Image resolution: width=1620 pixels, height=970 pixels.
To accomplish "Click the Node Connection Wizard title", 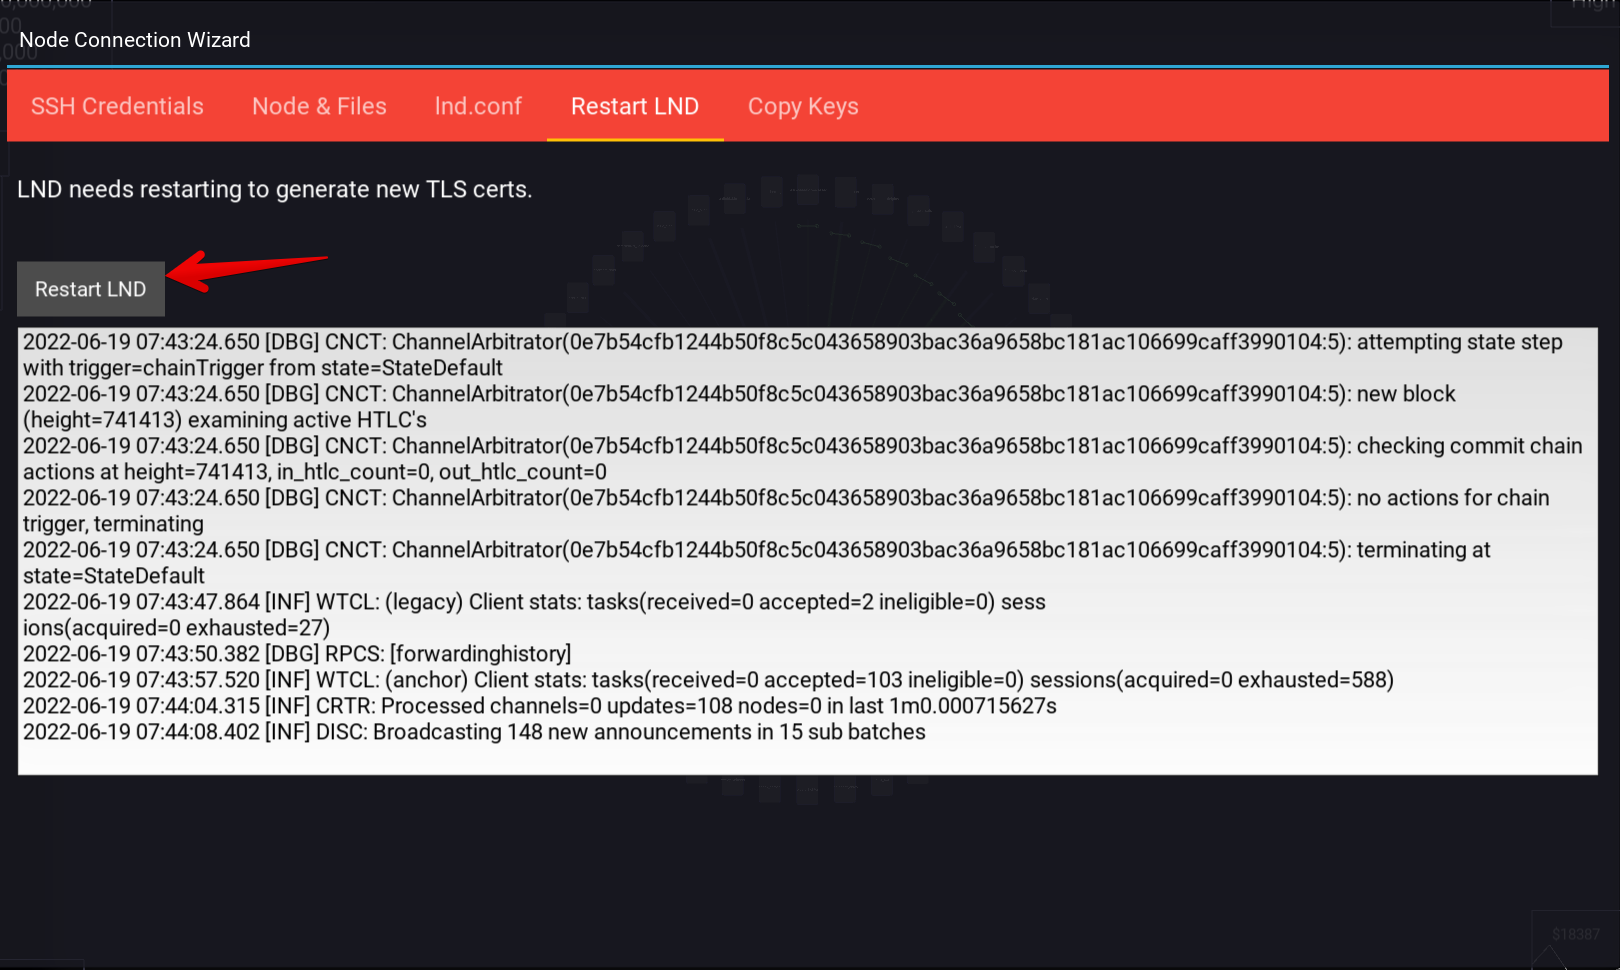I will (x=135, y=40).
